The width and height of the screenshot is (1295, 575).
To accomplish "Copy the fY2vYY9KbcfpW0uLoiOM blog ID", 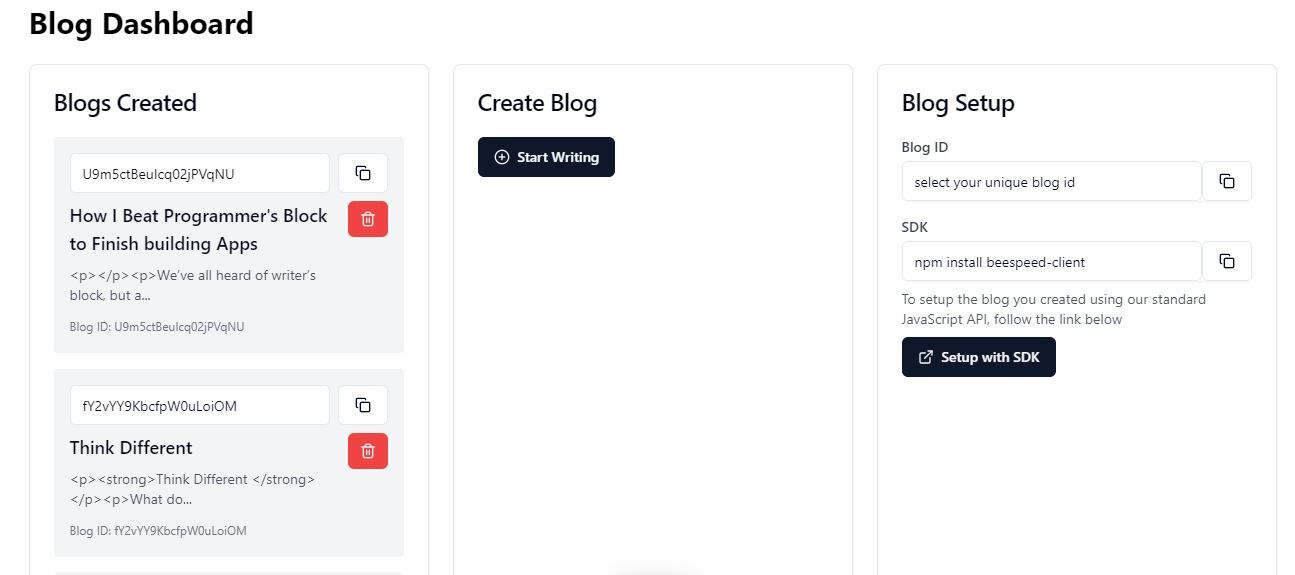I will [363, 405].
